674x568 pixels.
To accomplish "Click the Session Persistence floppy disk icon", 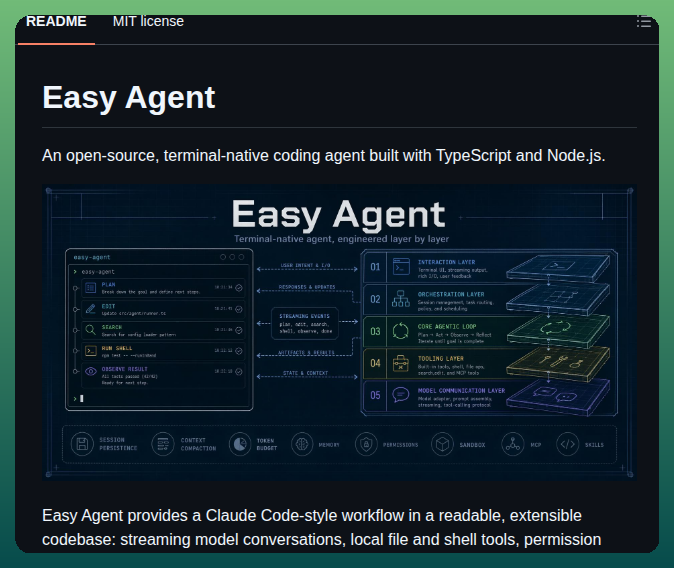I will 82,444.
